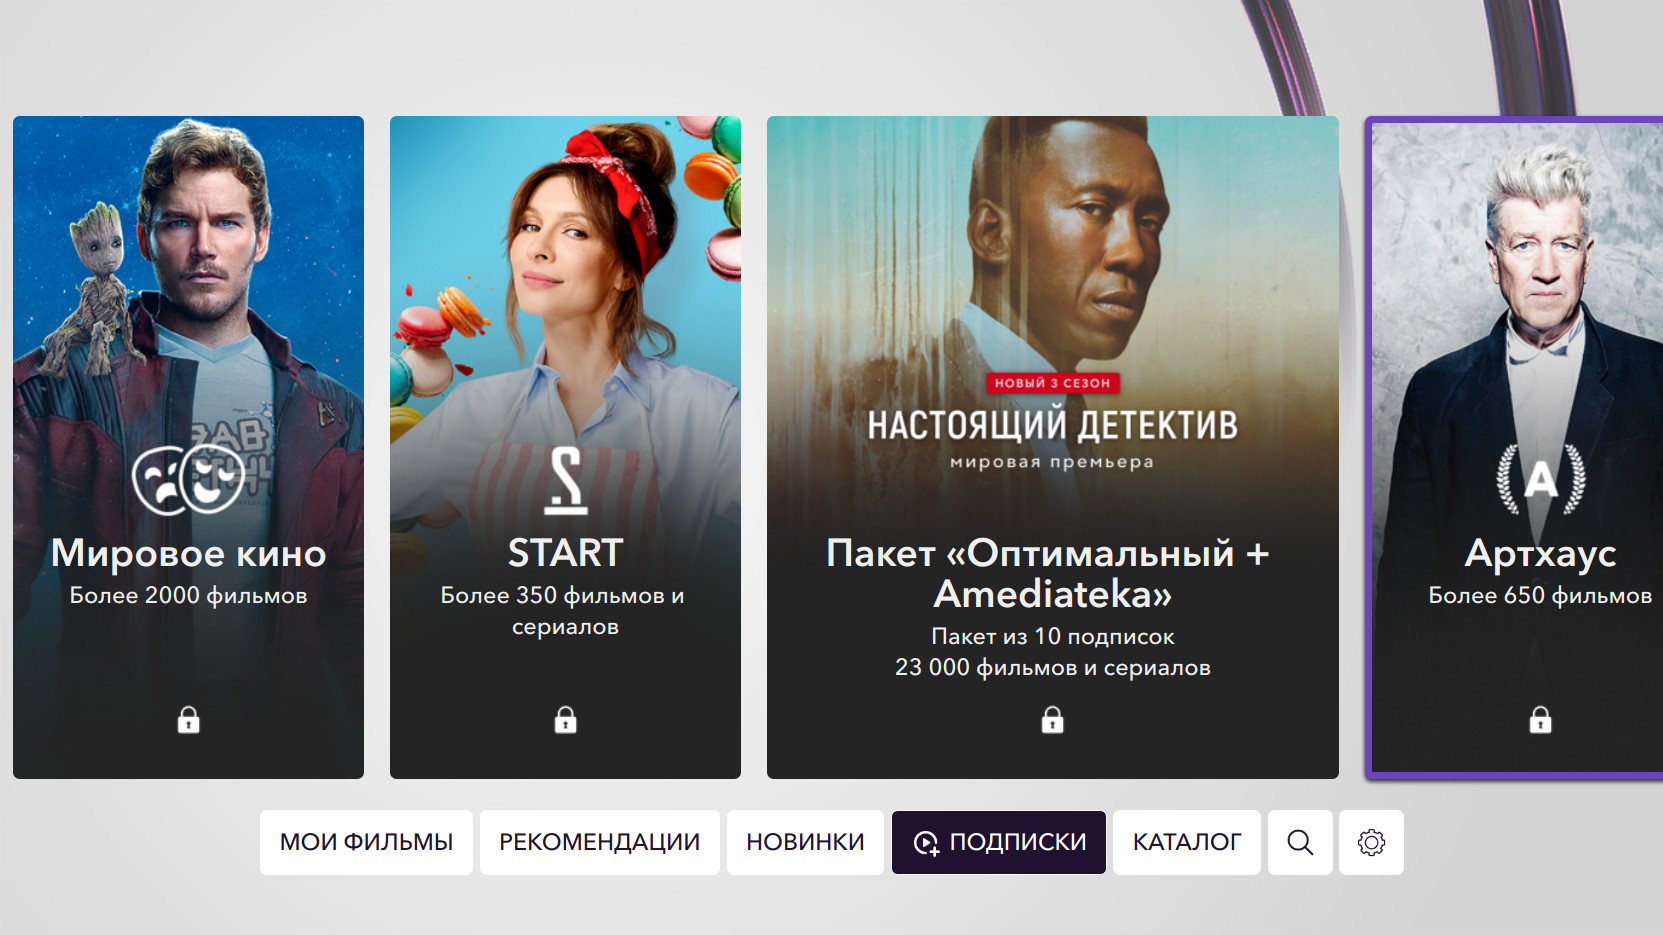
Task: Open the search magnifier icon
Action: (1300, 842)
